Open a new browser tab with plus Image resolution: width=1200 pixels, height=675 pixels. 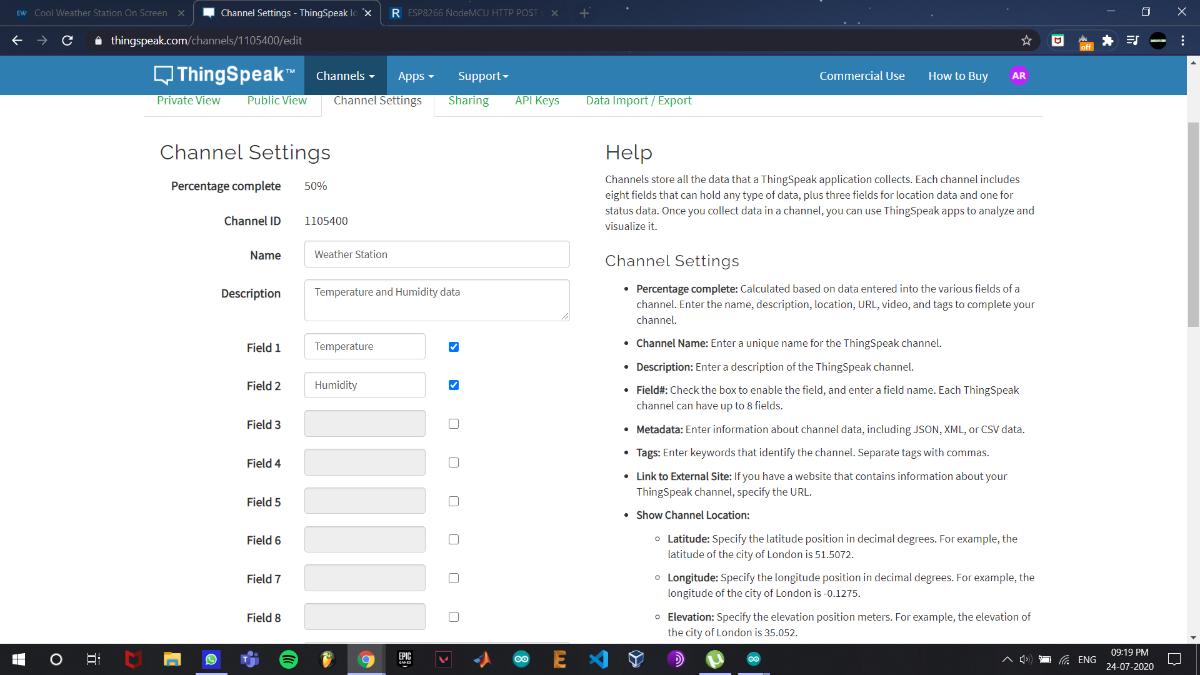(584, 13)
